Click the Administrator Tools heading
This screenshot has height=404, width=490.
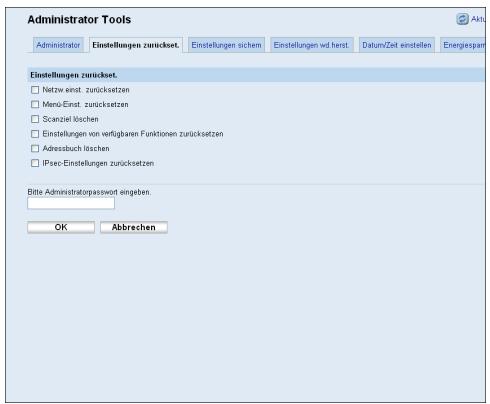(79, 20)
